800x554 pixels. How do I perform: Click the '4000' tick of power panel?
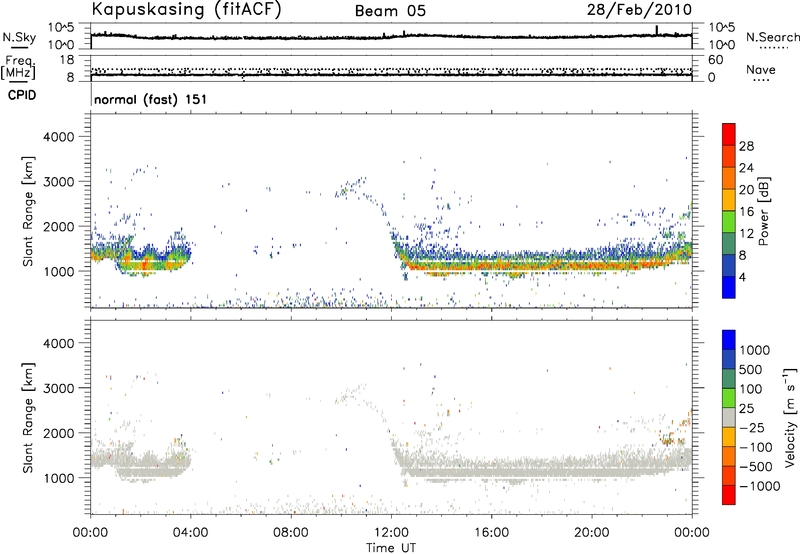[x=59, y=137]
